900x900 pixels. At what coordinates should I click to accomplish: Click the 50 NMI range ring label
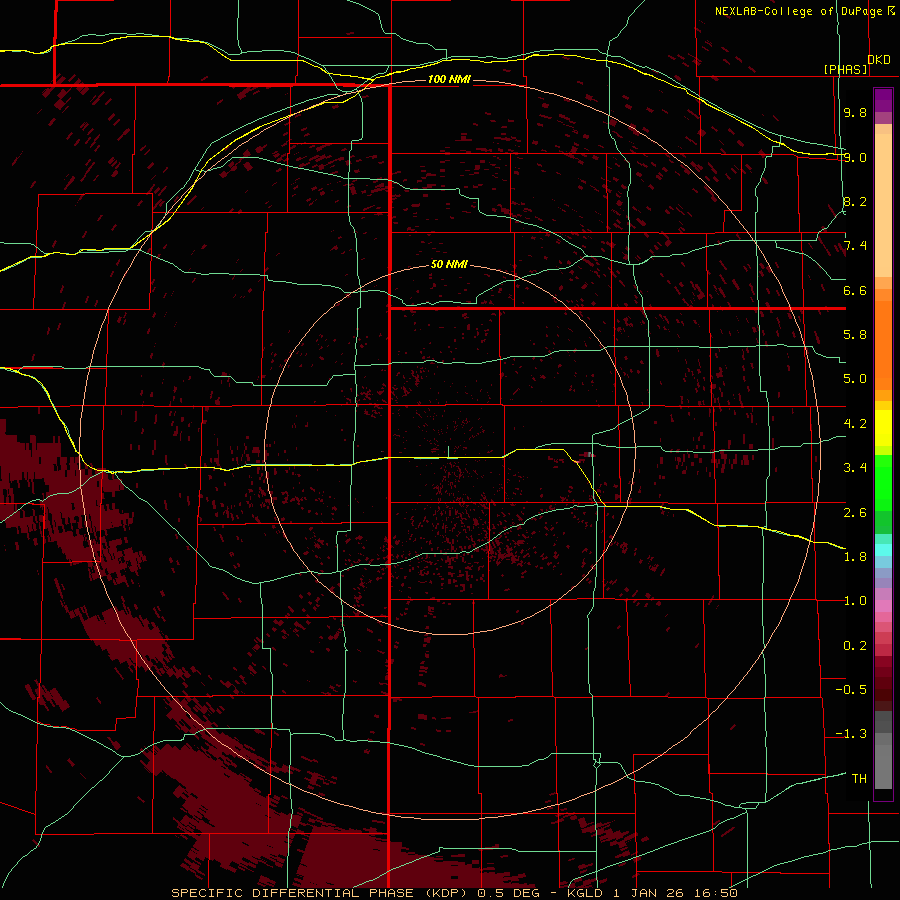(449, 265)
